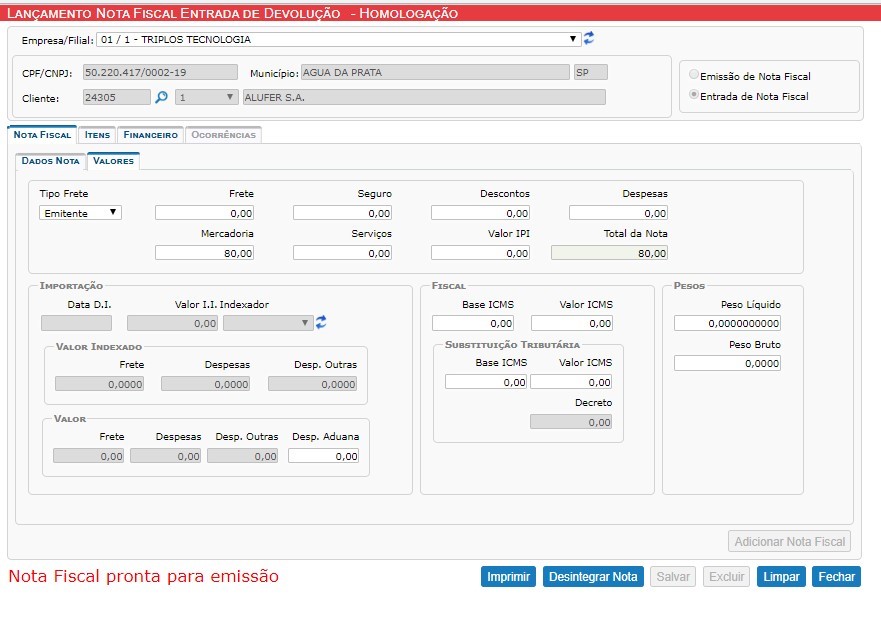The height and width of the screenshot is (633, 881).
Task: Open the Ocorrências tab
Action: coord(223,135)
